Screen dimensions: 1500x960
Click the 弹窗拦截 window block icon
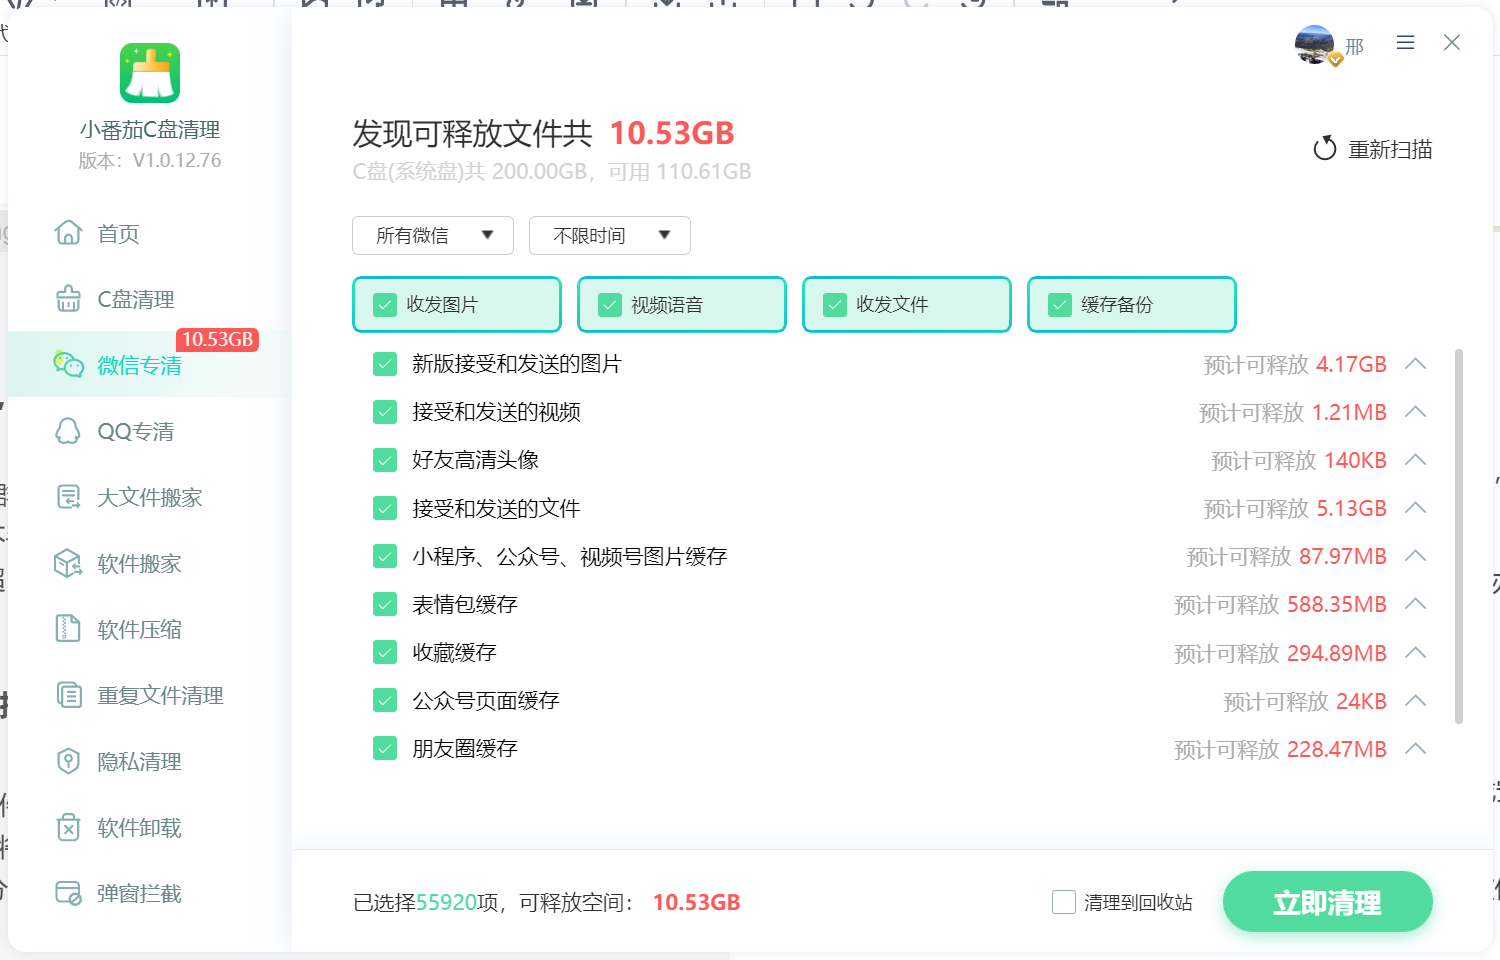point(68,893)
